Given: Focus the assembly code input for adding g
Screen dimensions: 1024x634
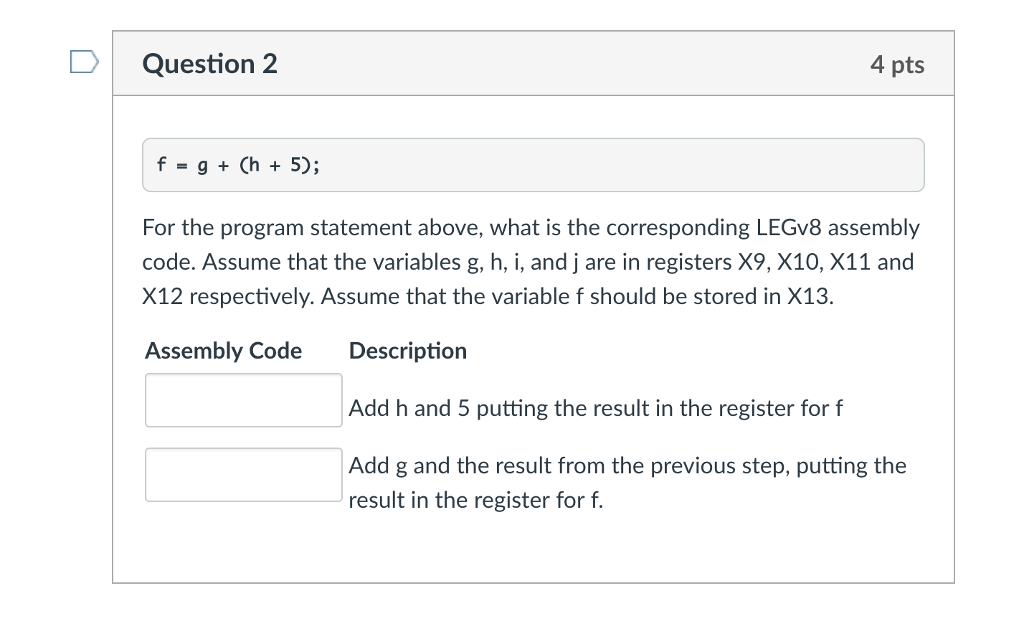Looking at the screenshot, I should coord(244,475).
